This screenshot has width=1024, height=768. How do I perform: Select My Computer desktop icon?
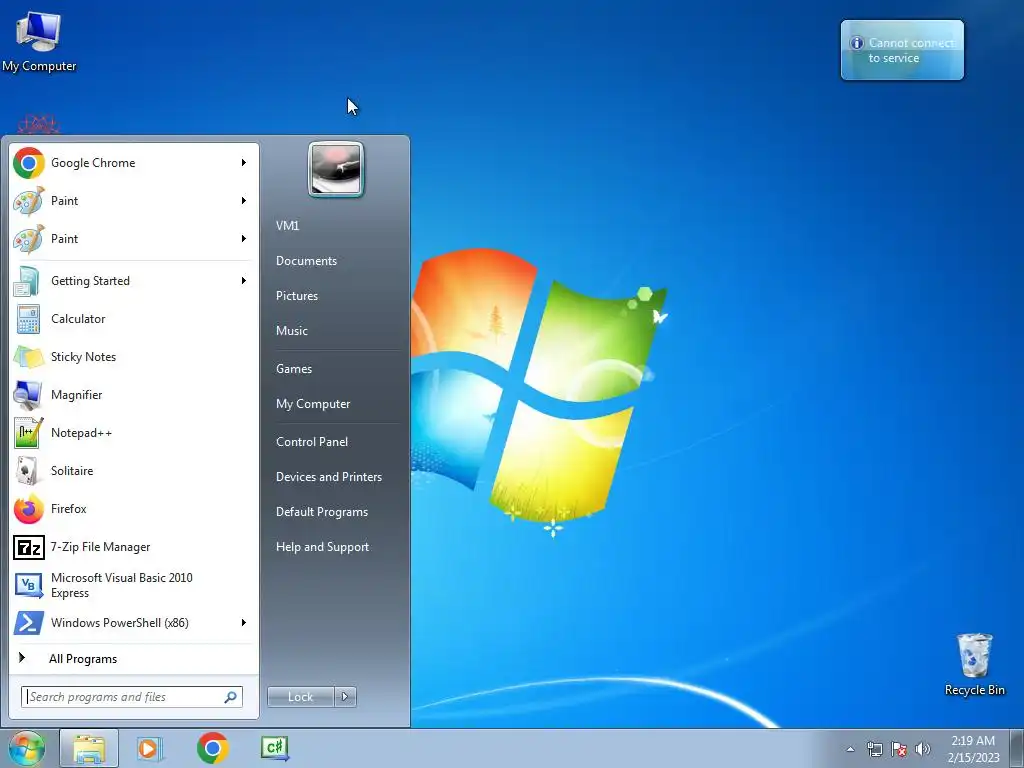pos(39,40)
